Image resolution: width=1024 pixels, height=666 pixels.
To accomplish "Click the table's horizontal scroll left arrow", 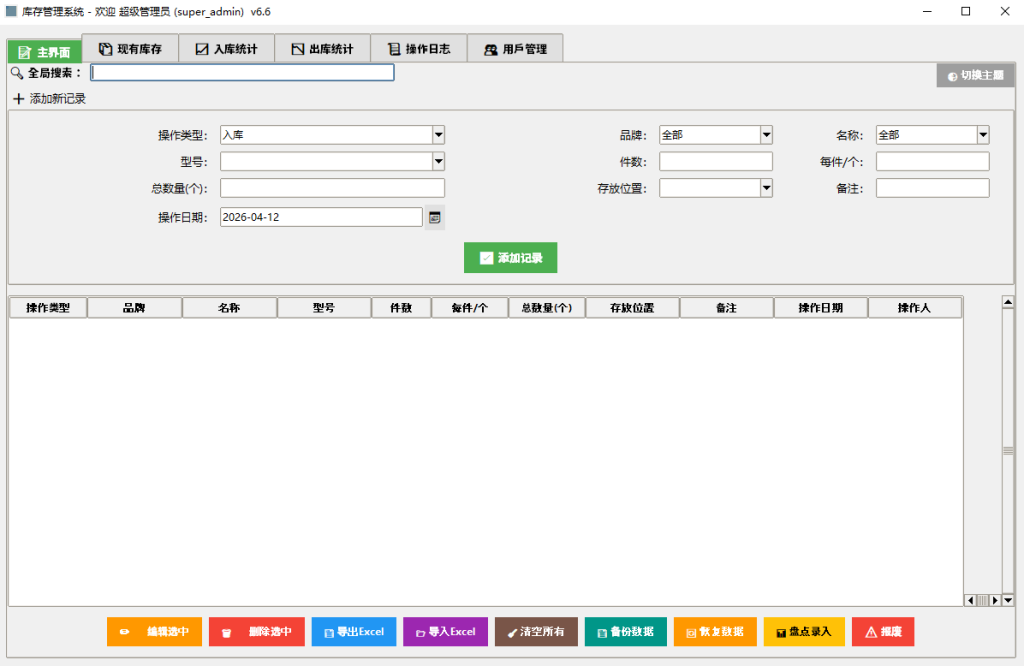I will pos(970,600).
